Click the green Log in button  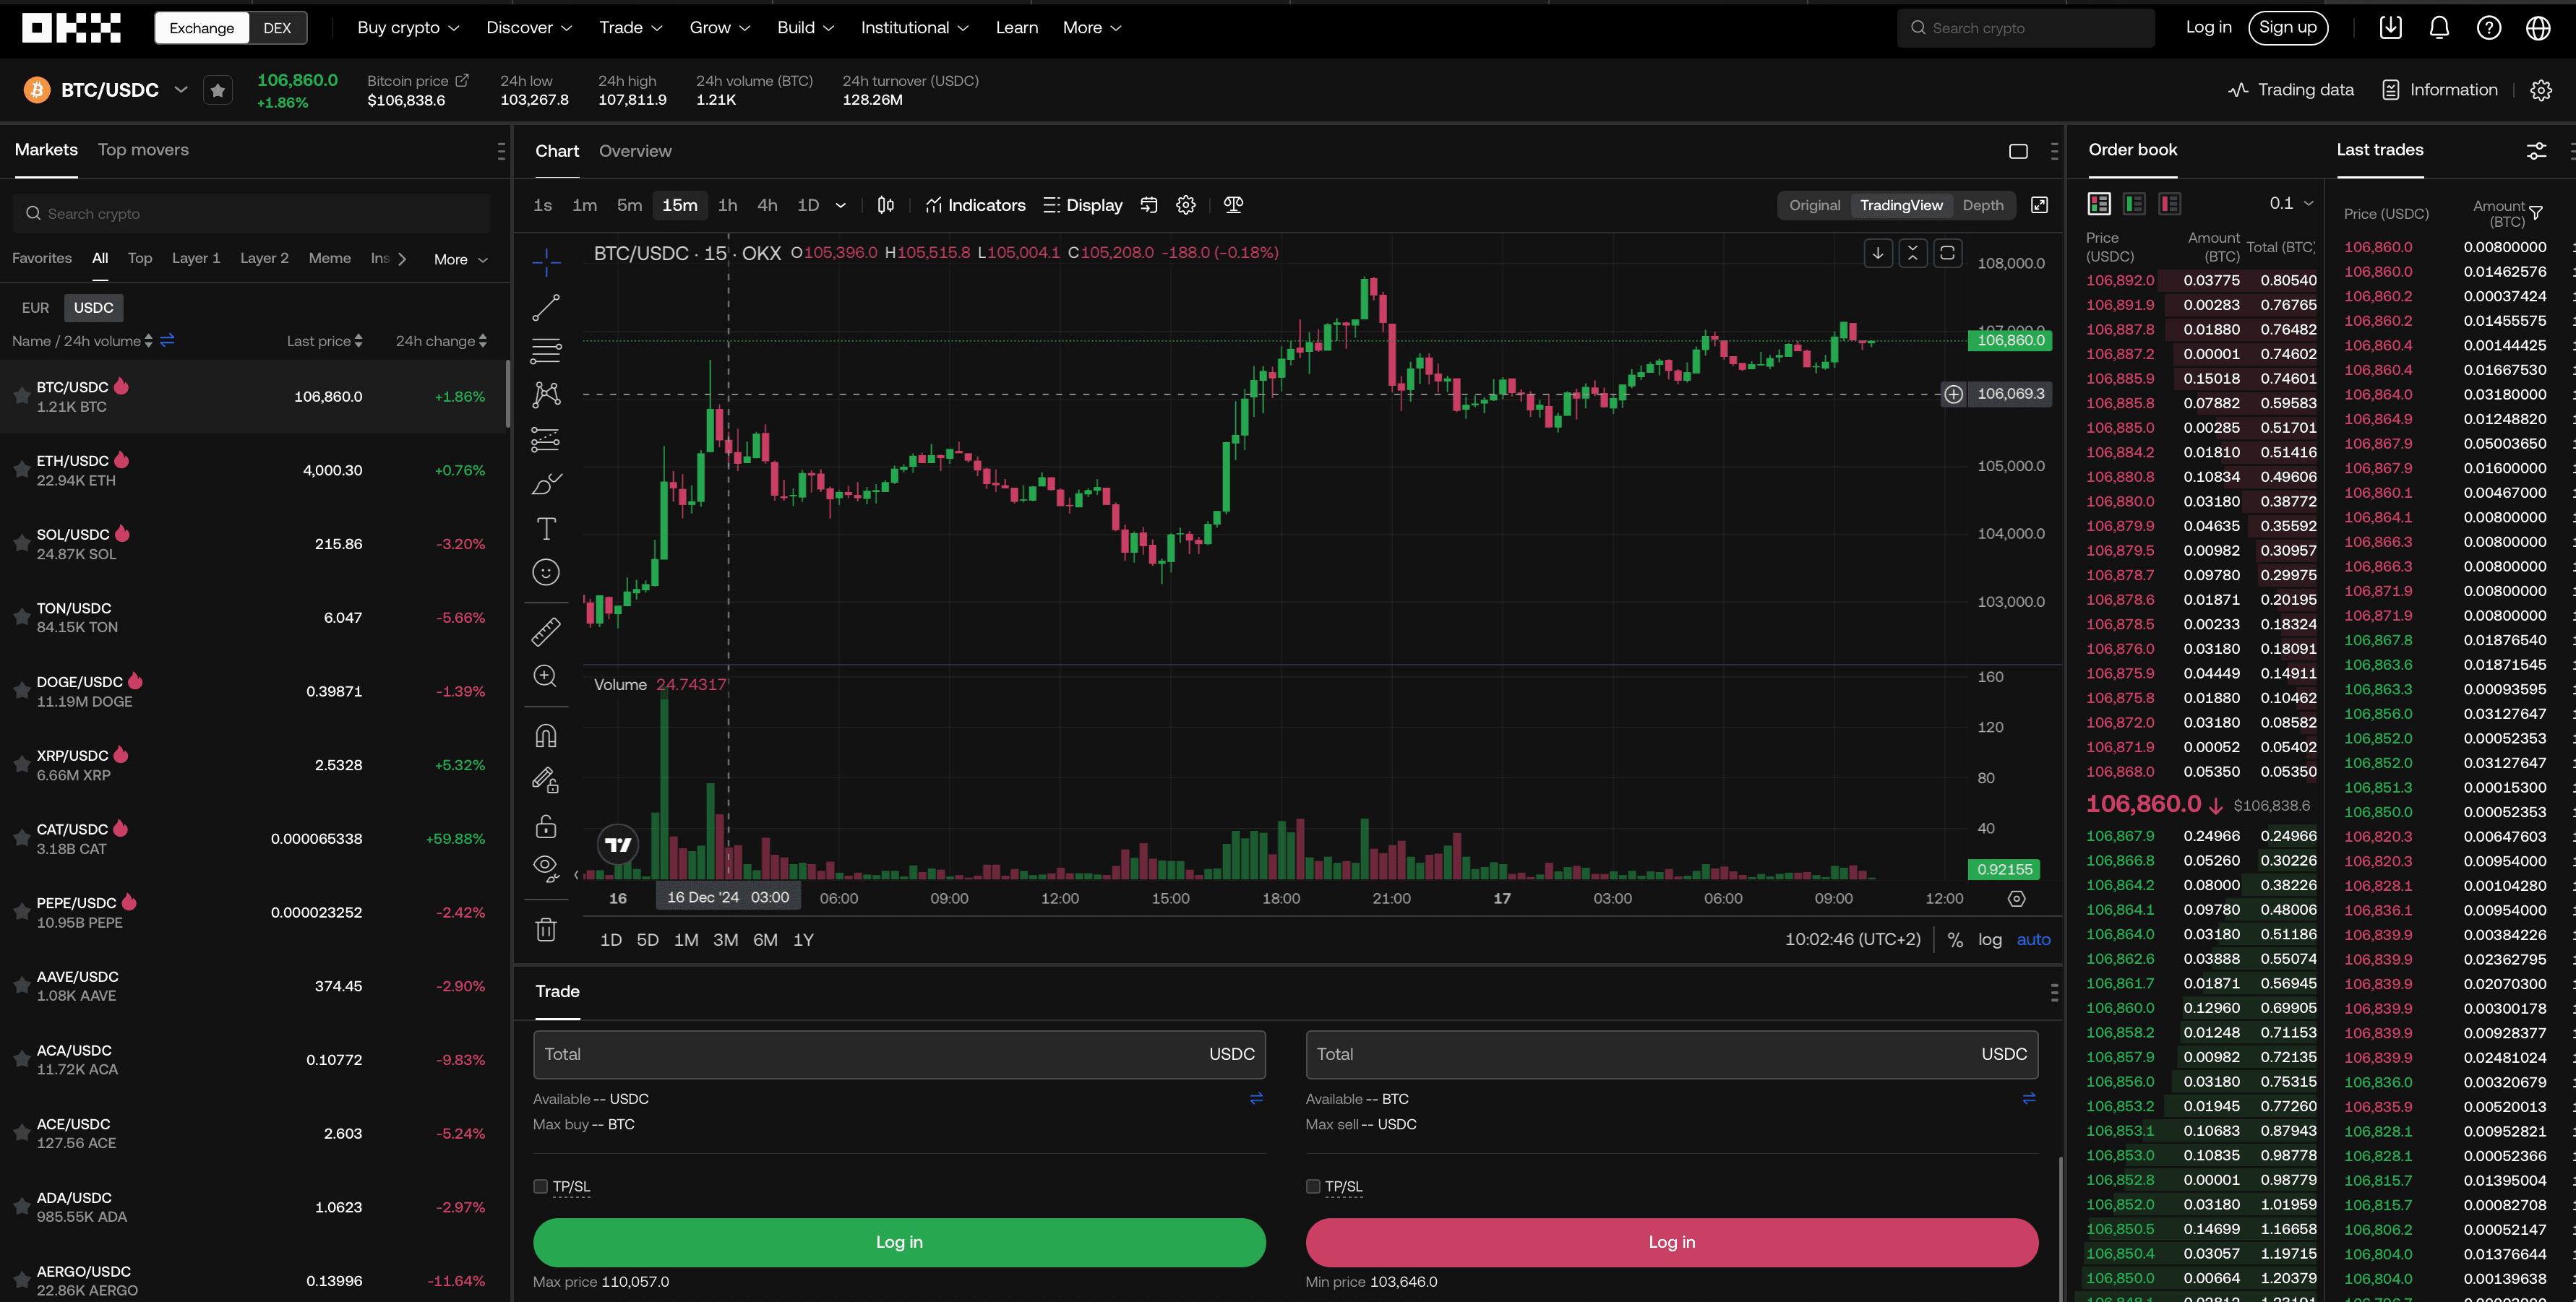pos(899,1241)
